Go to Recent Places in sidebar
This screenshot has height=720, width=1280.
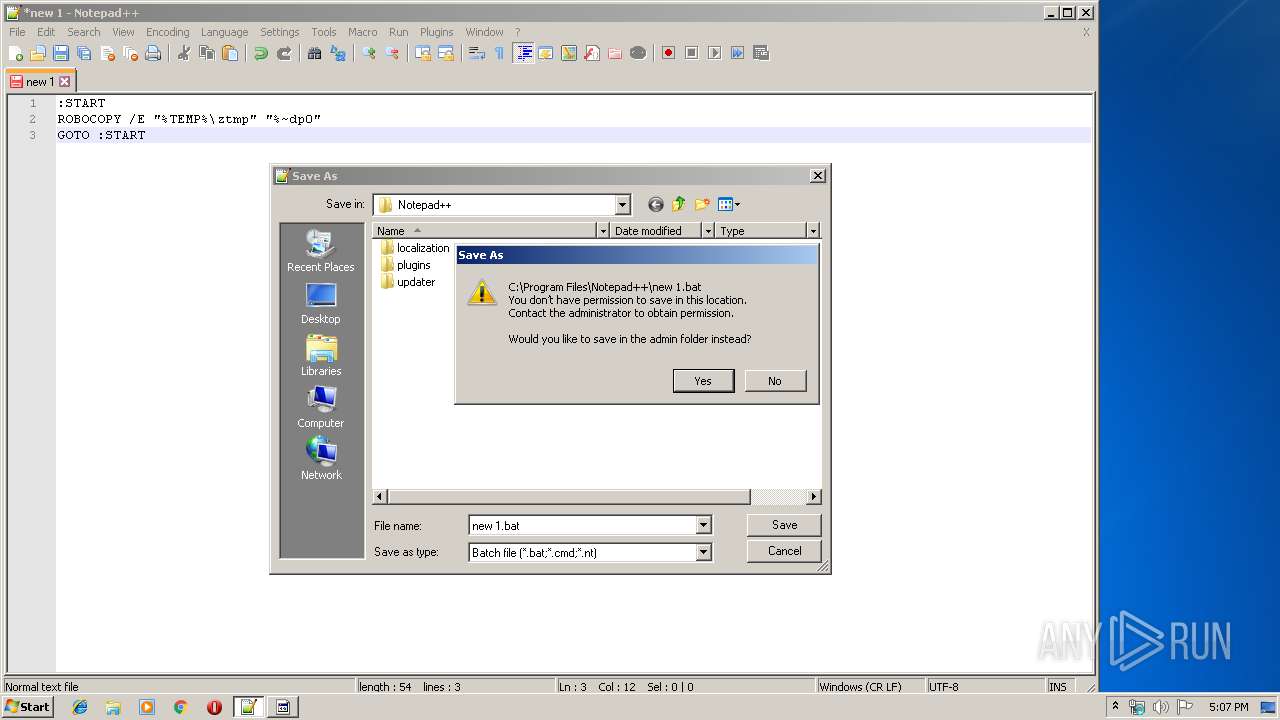[x=320, y=251]
